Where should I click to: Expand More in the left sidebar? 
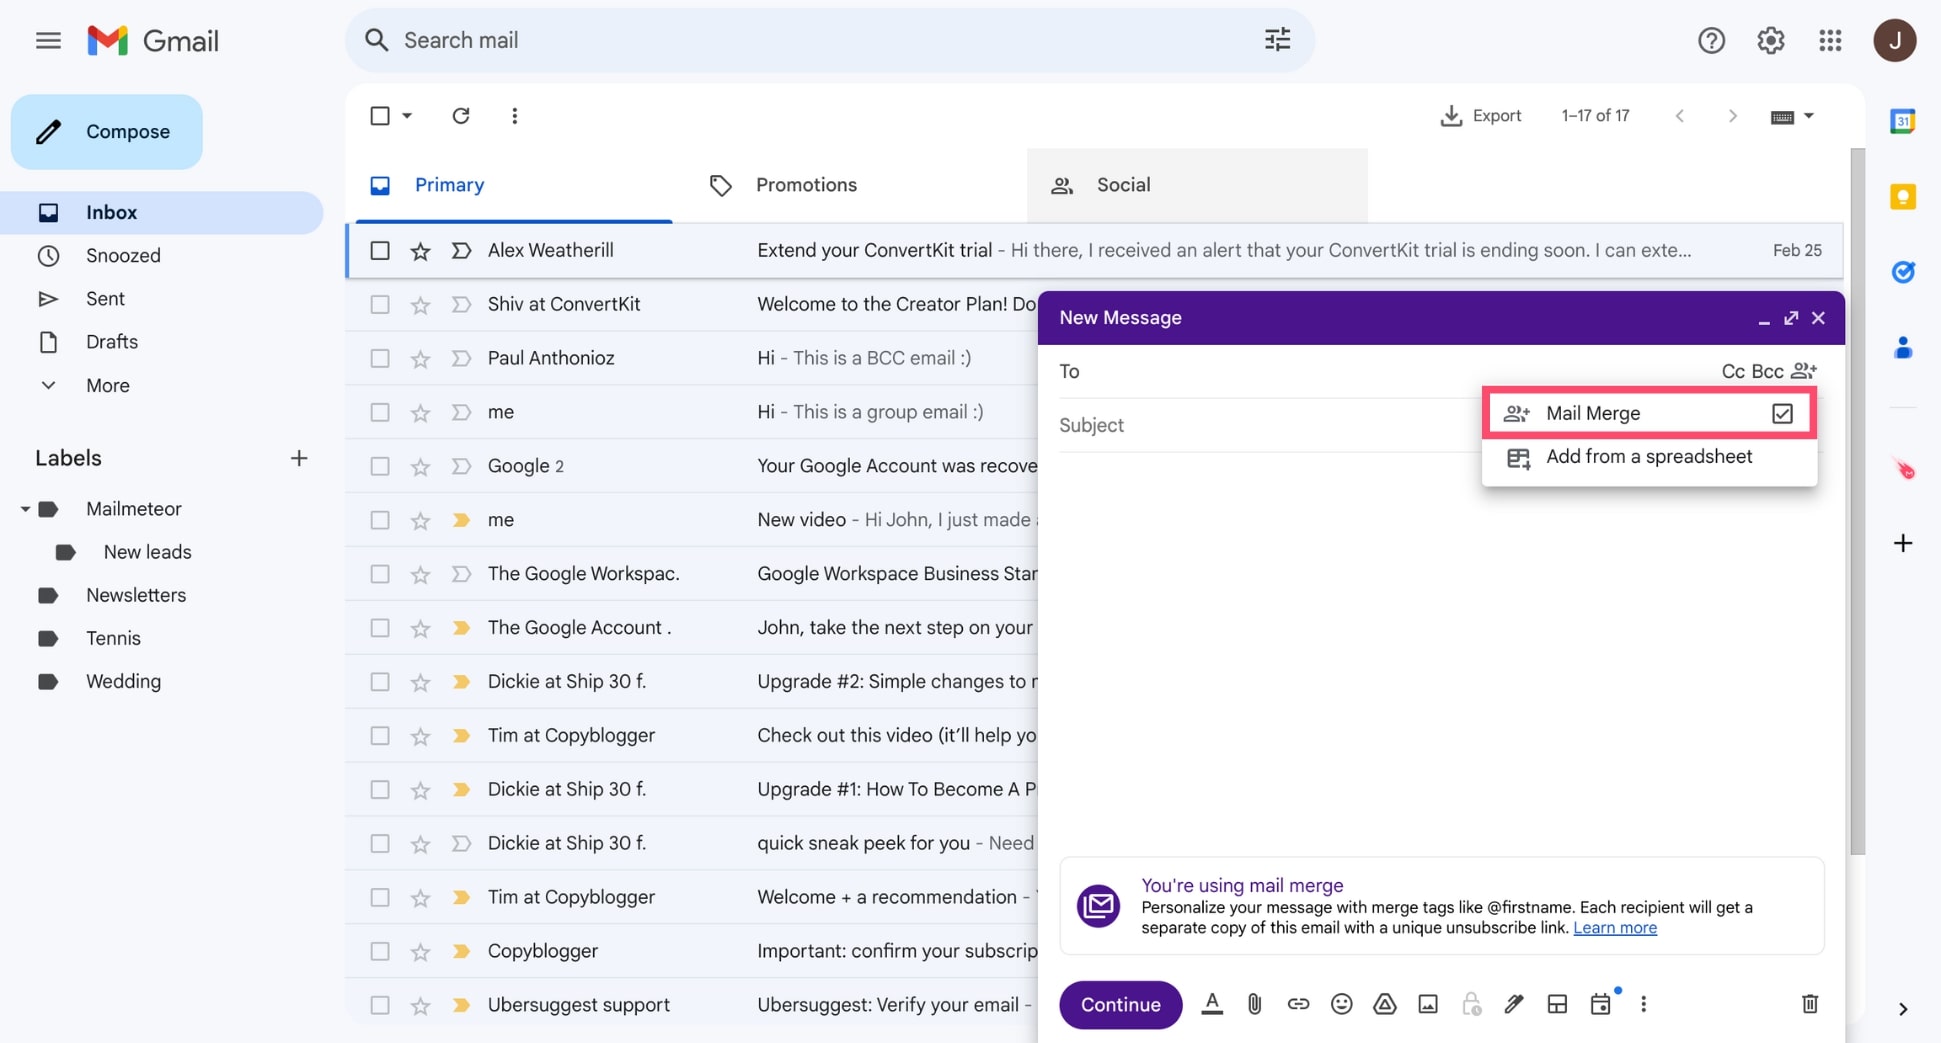pos(107,385)
